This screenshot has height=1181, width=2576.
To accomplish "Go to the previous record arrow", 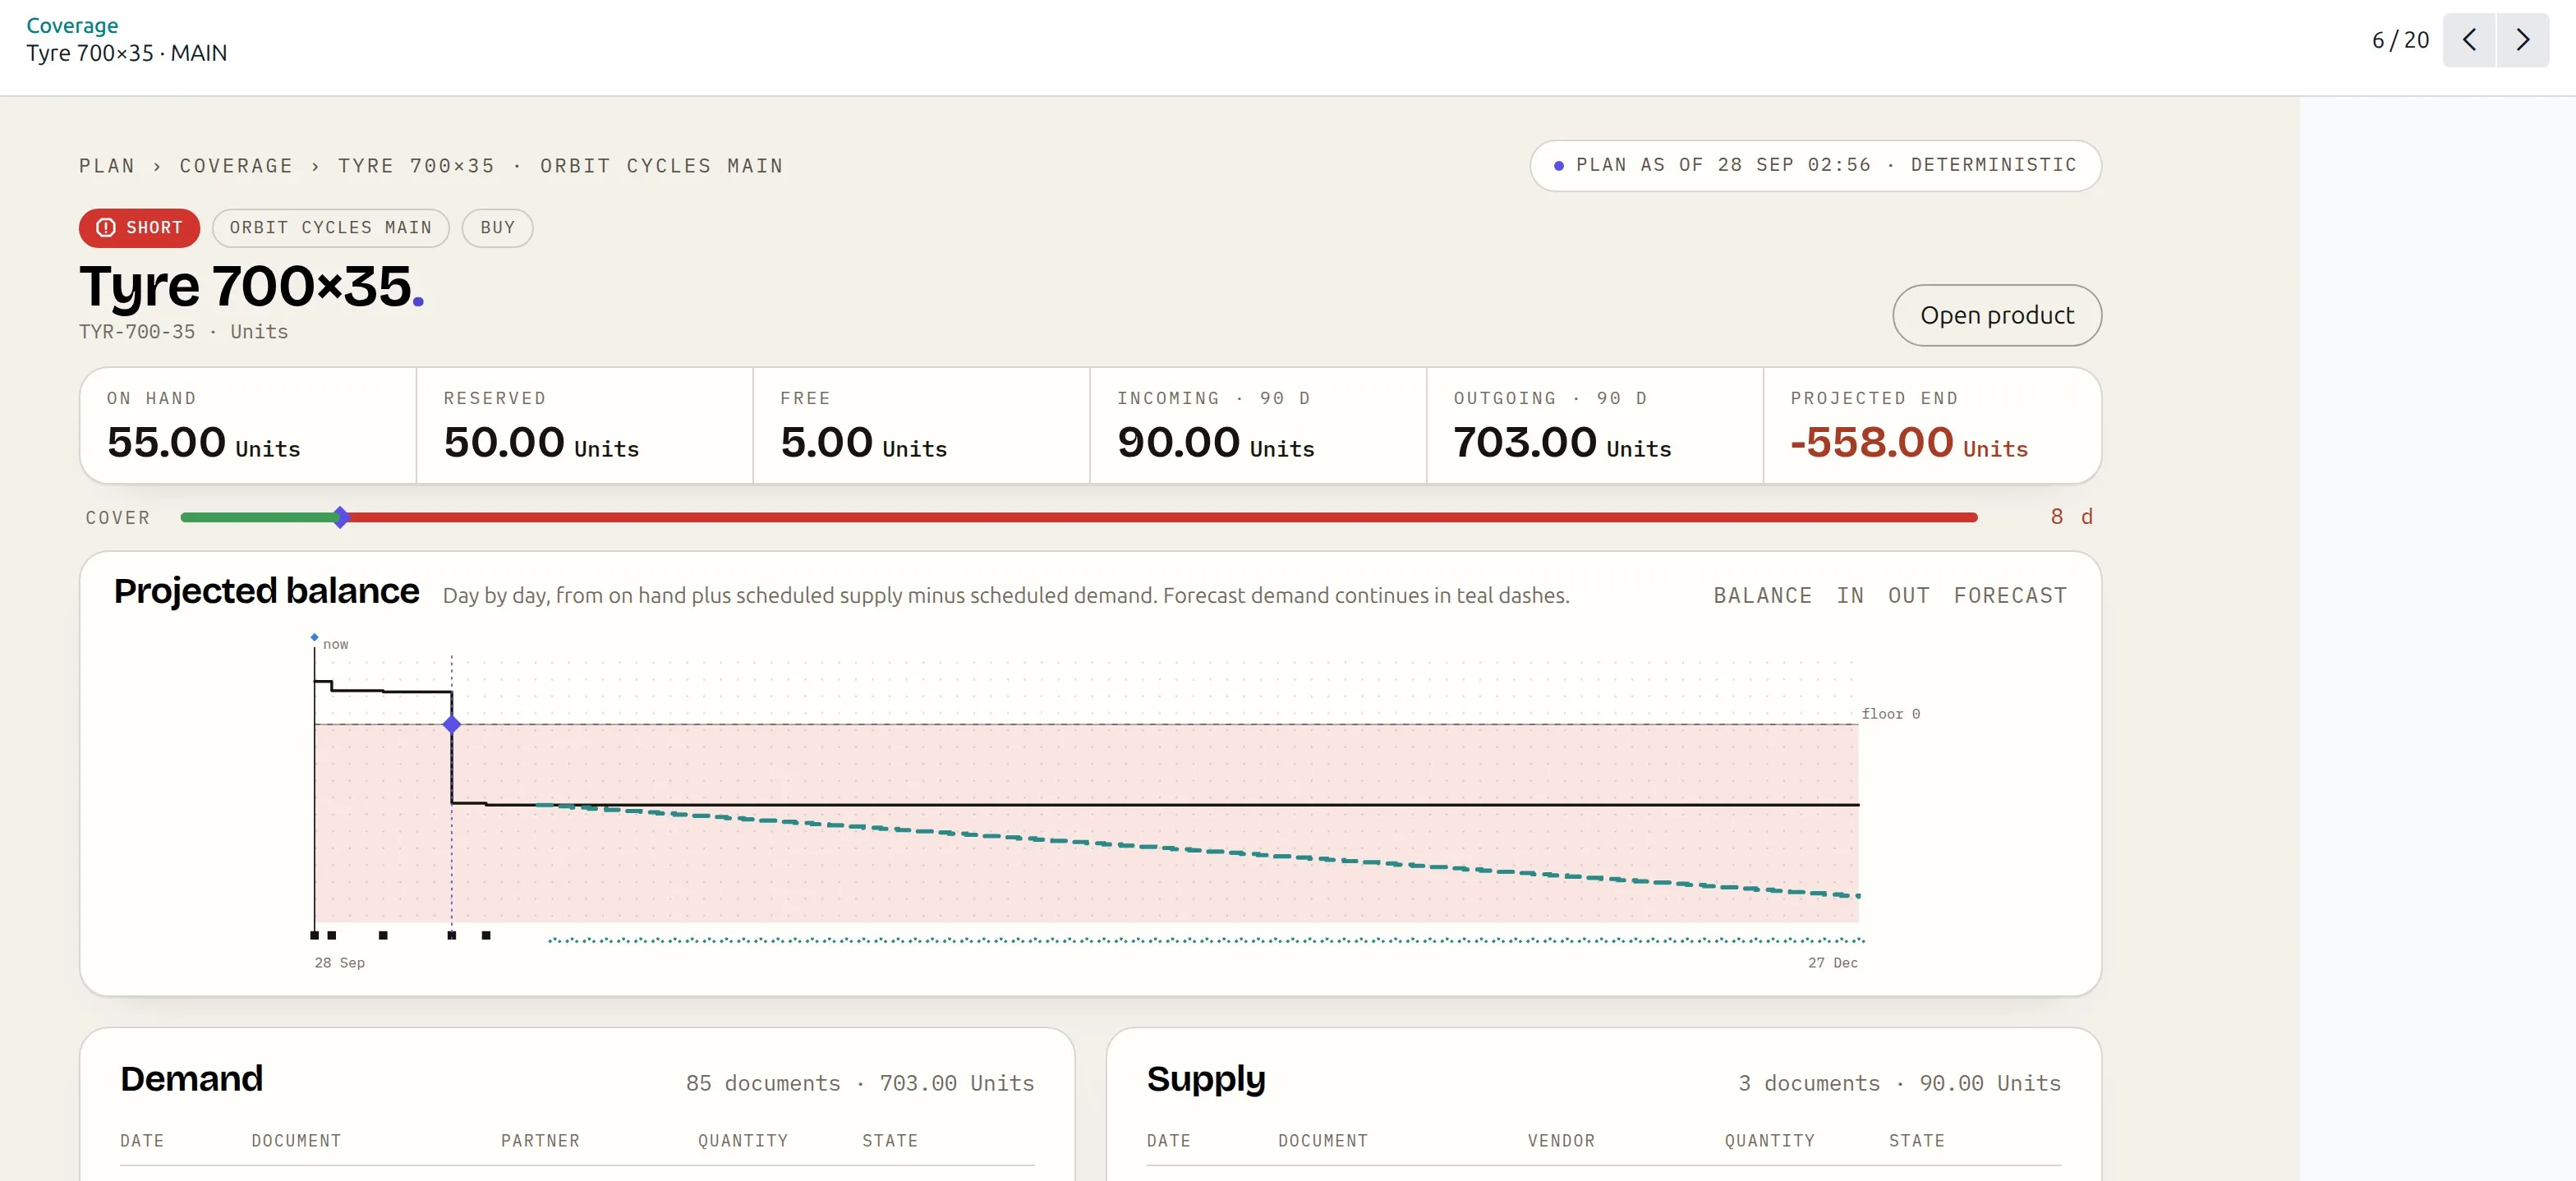I will click(x=2469, y=40).
